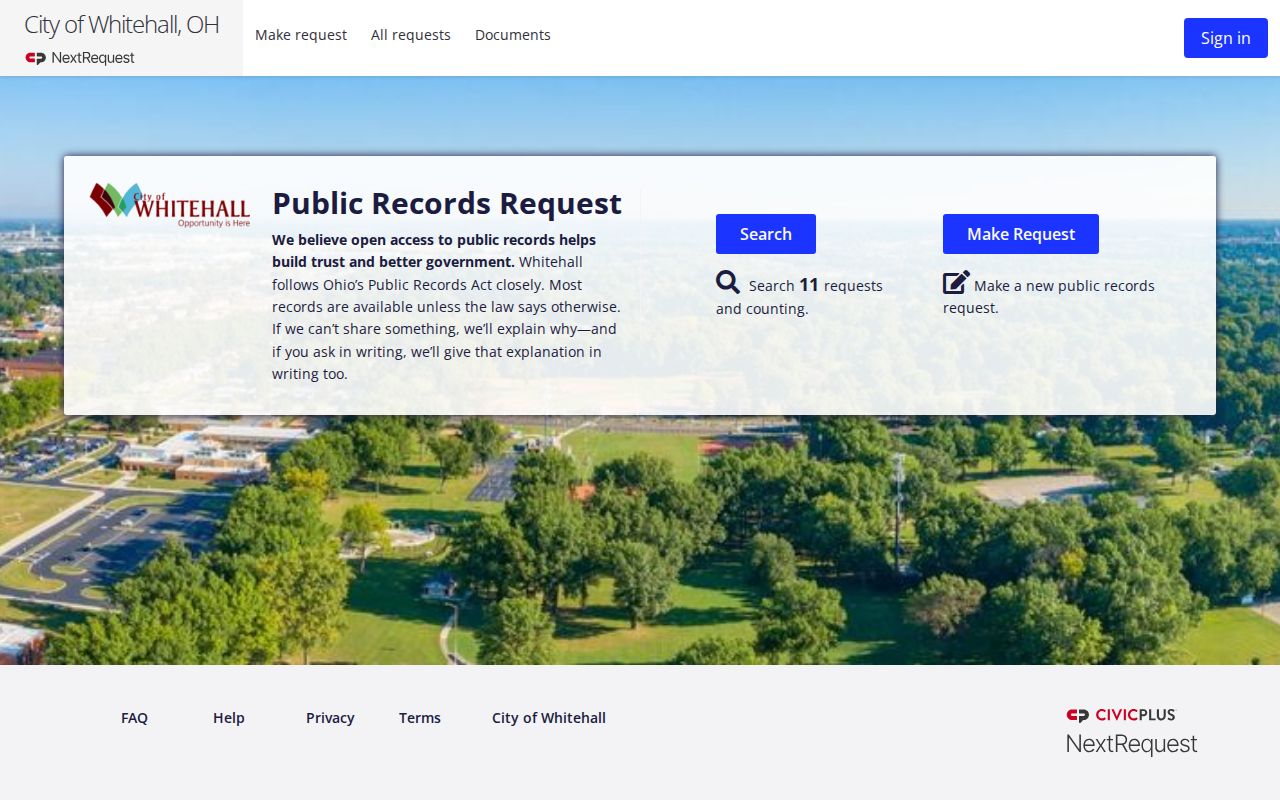Click the NextRequest logo in header
The image size is (1280, 800).
click(80, 58)
